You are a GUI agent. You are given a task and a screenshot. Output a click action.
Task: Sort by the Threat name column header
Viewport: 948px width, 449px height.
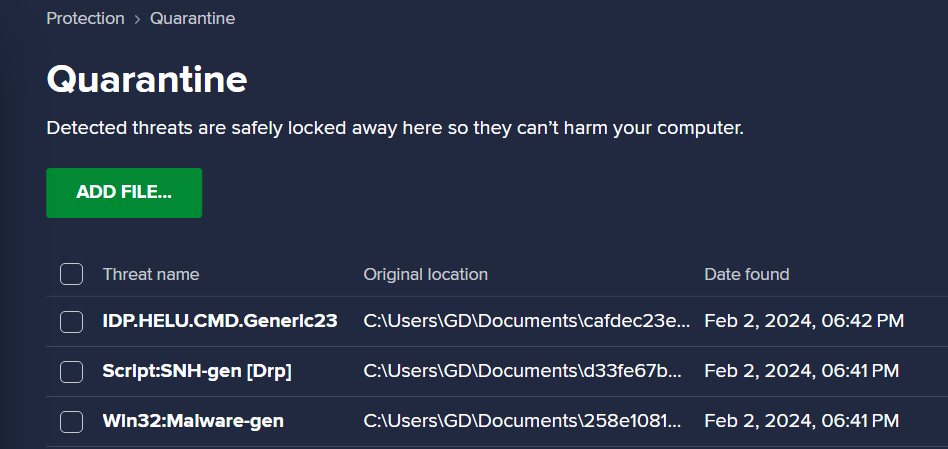151,274
